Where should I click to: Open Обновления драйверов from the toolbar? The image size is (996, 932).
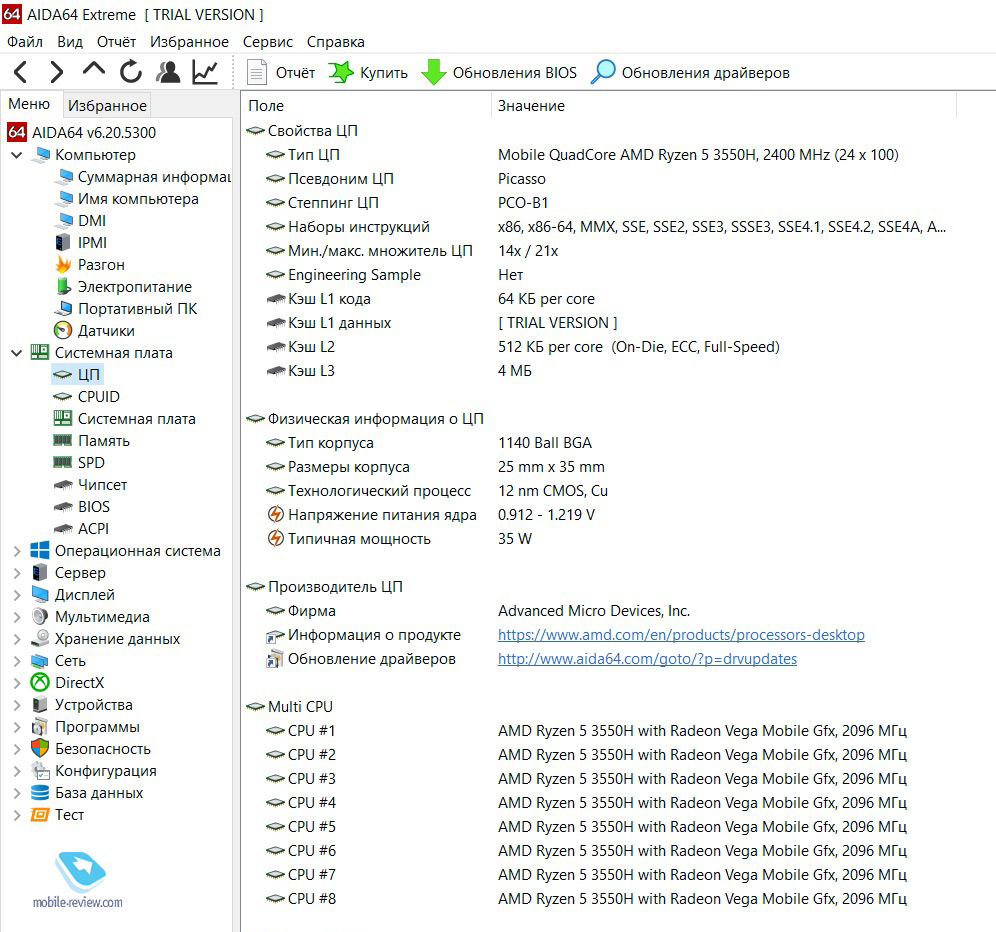(x=690, y=72)
